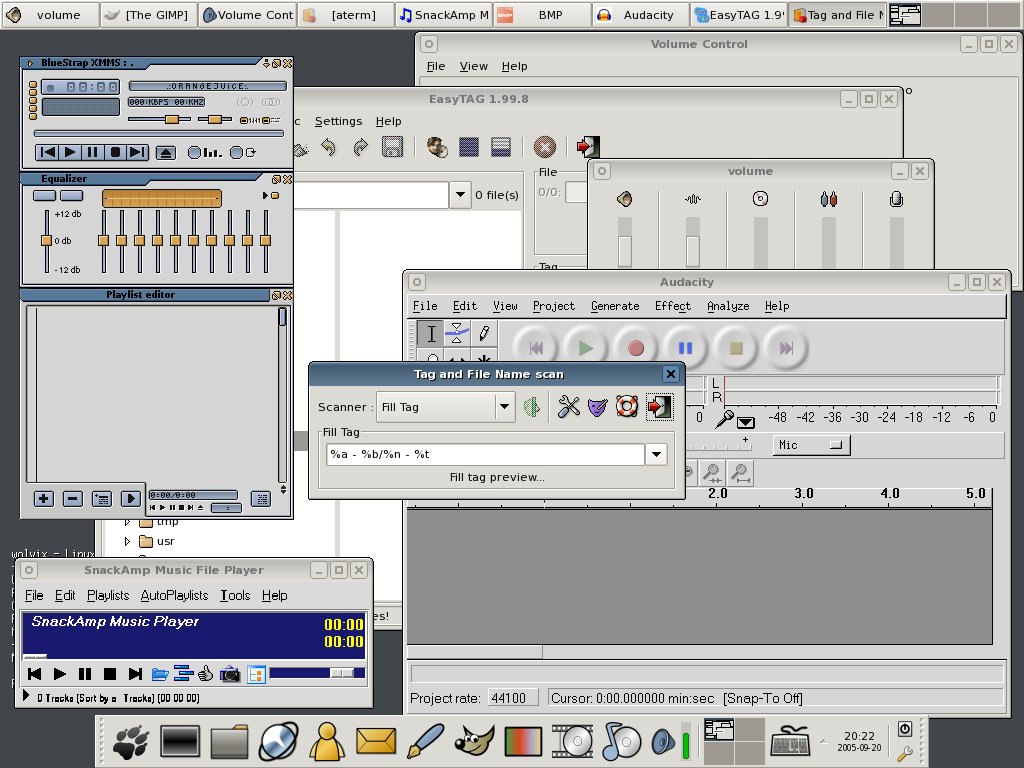The image size is (1024, 768).
Task: Switch to the [aterm] taskbar button
Action: pos(346,14)
